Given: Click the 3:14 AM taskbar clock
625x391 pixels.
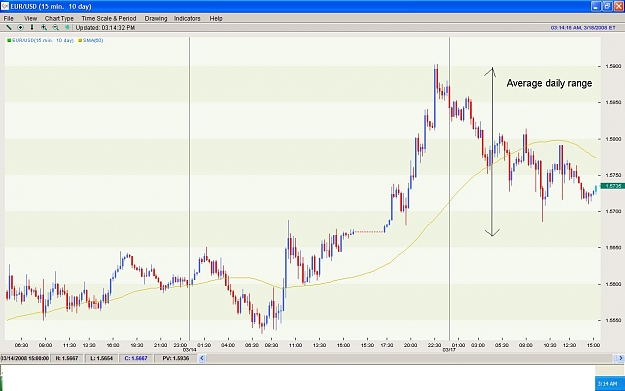Looking at the screenshot, I should click(607, 383).
